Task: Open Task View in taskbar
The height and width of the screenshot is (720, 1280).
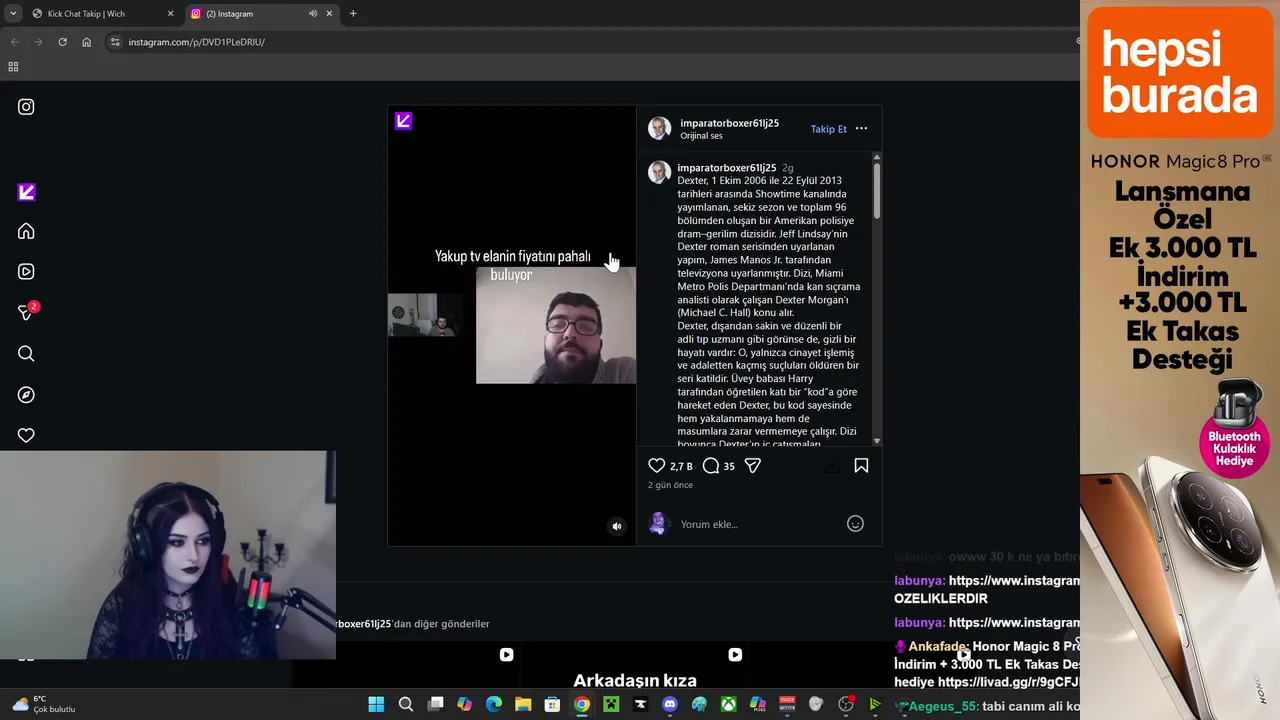Action: [x=435, y=704]
